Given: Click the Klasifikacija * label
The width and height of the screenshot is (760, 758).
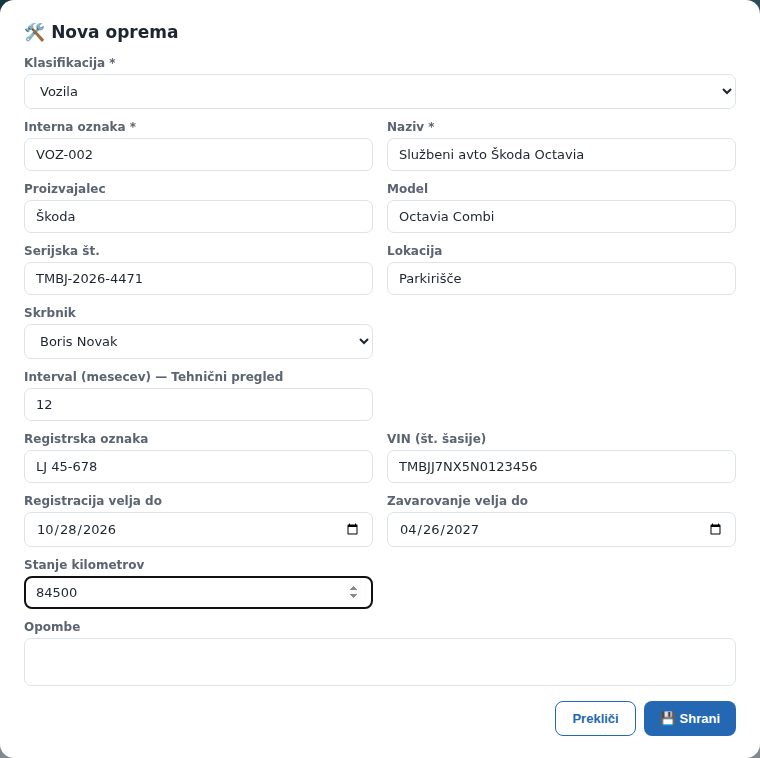Looking at the screenshot, I should tap(70, 63).
